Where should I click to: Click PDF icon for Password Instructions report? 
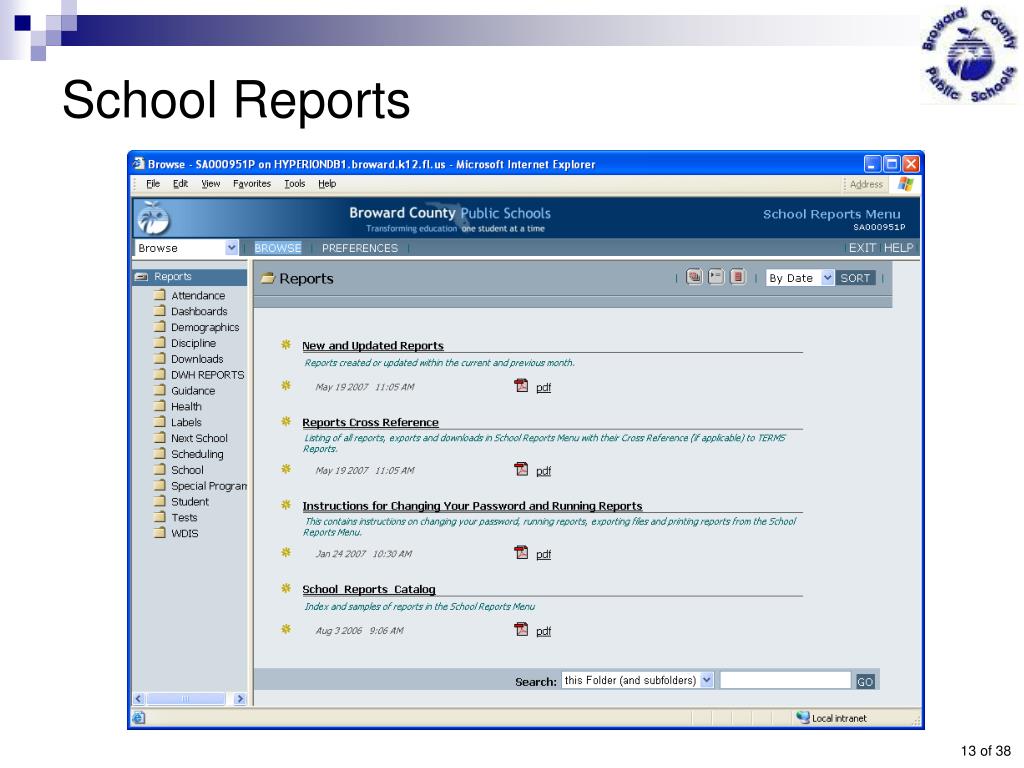click(521, 552)
